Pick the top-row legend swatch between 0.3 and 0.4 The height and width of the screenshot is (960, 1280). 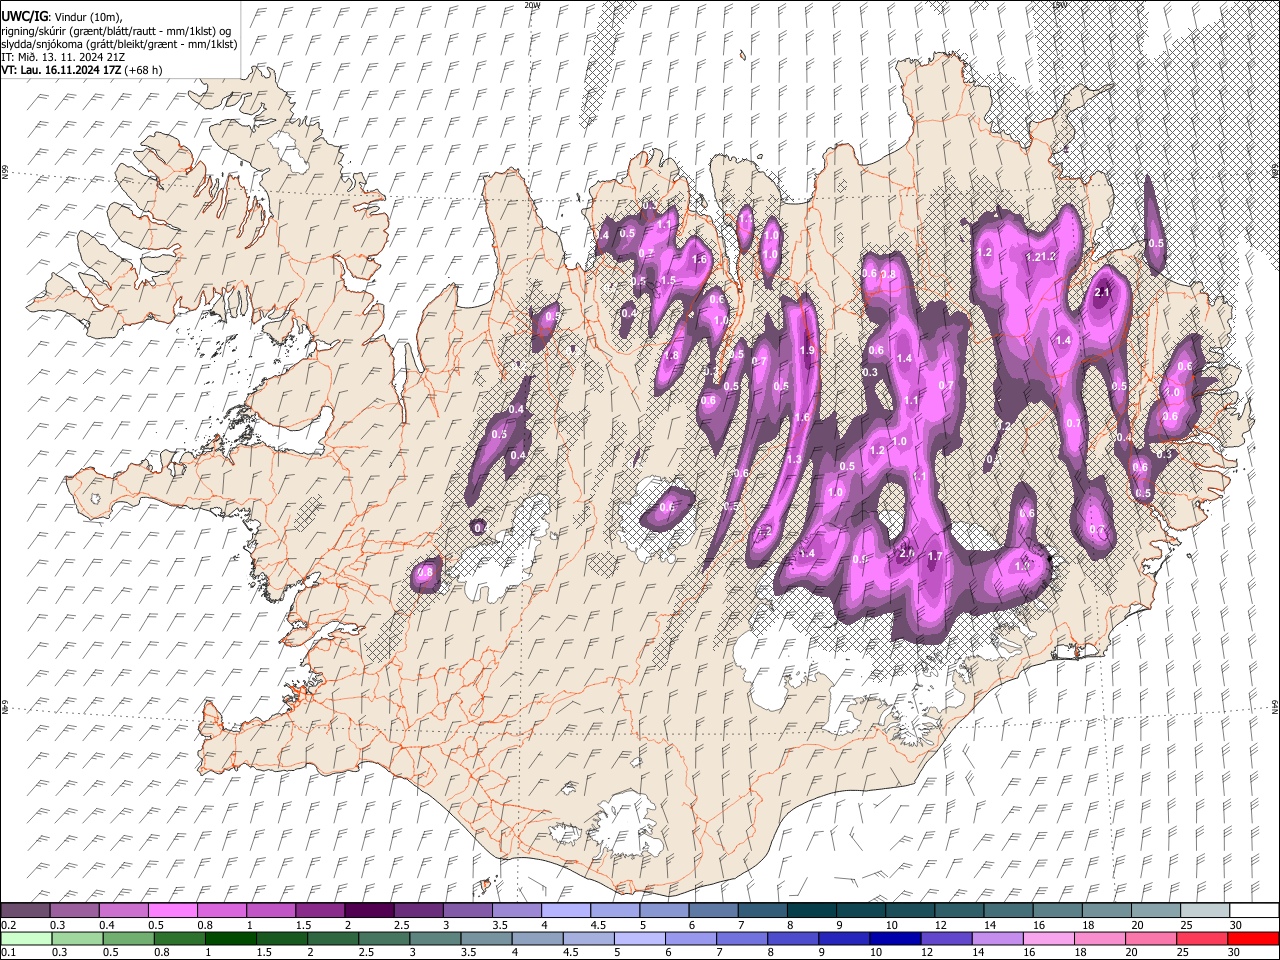tap(74, 910)
